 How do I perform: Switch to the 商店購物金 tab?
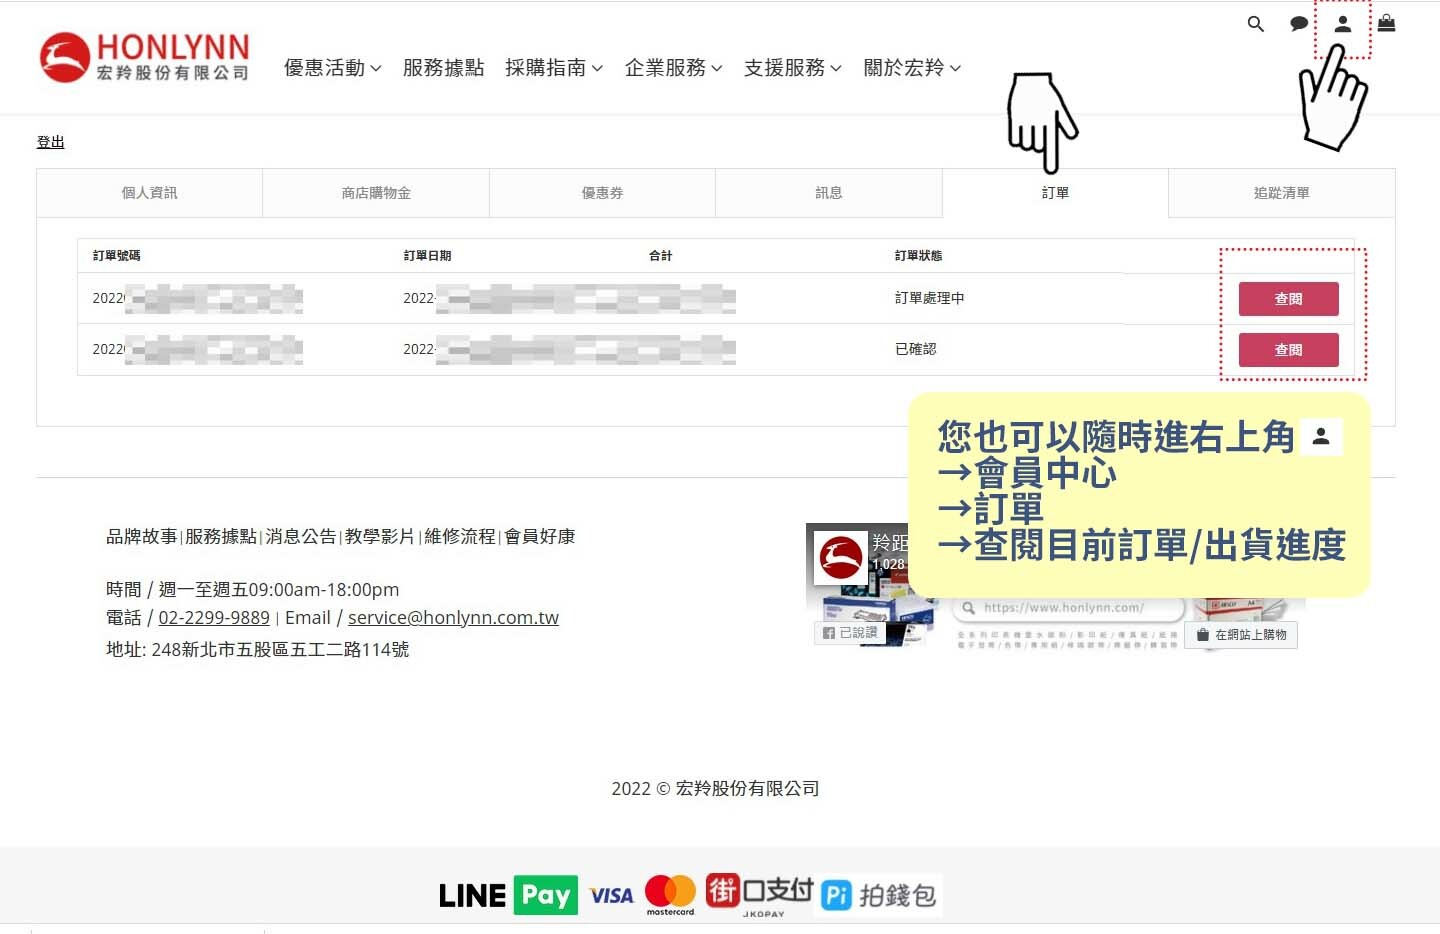376,193
